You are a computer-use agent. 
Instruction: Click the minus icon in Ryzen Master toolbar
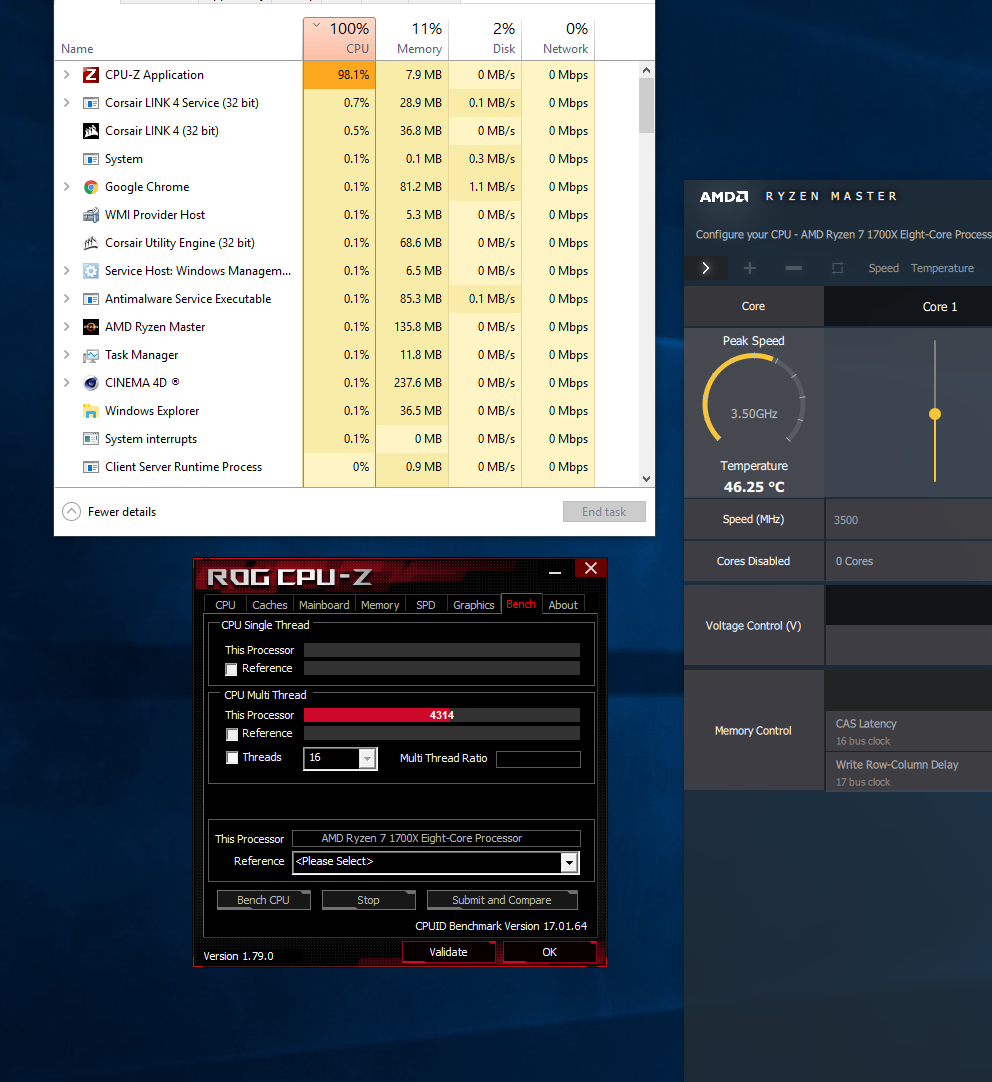coord(793,268)
